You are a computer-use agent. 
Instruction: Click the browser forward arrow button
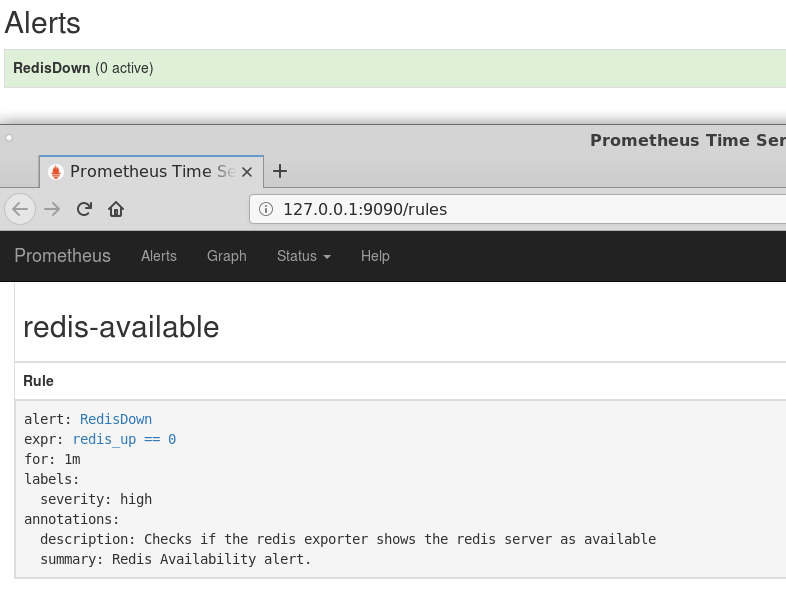coord(52,209)
